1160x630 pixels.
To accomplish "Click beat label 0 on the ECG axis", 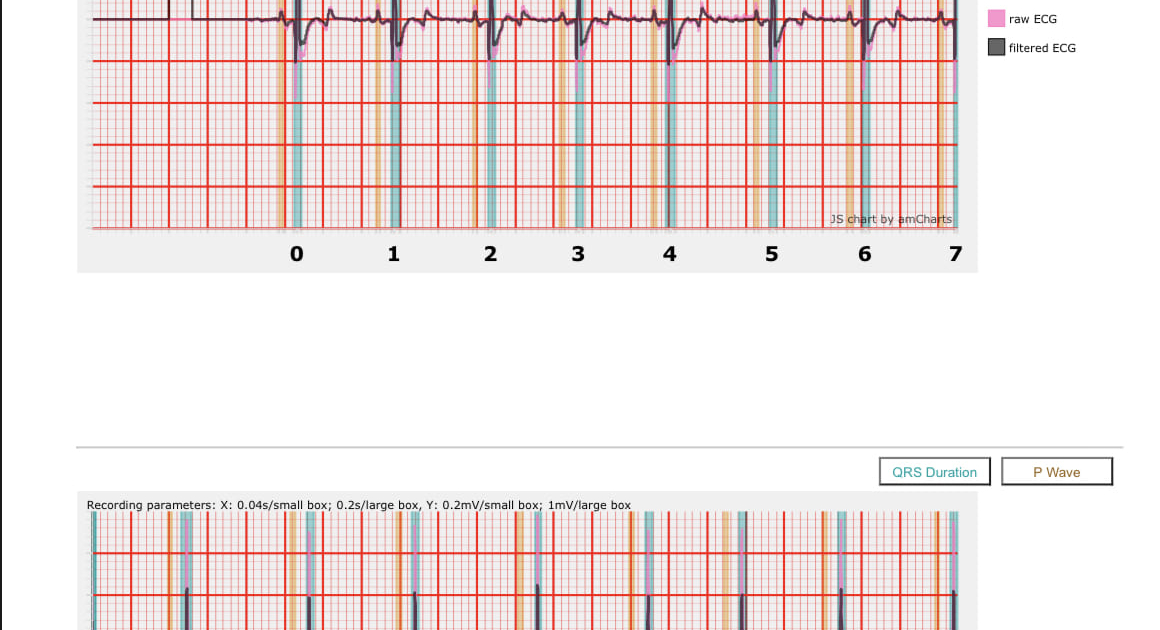I will point(296,254).
